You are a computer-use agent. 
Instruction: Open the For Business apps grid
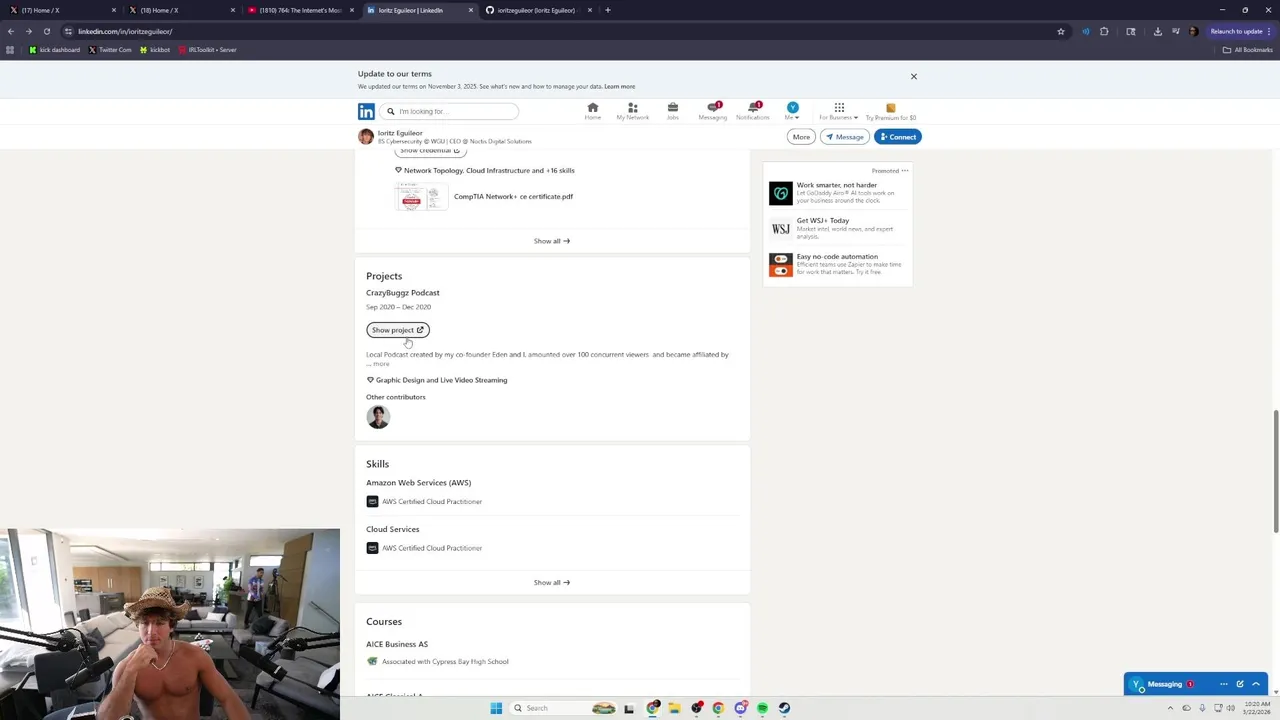click(x=839, y=111)
